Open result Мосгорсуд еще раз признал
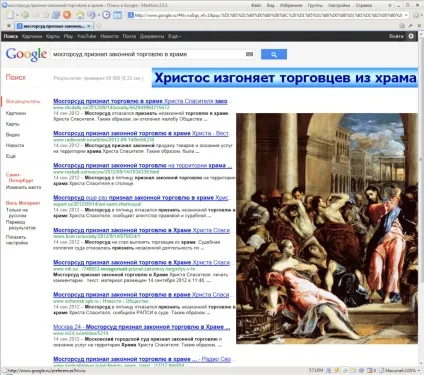 [x=141, y=198]
